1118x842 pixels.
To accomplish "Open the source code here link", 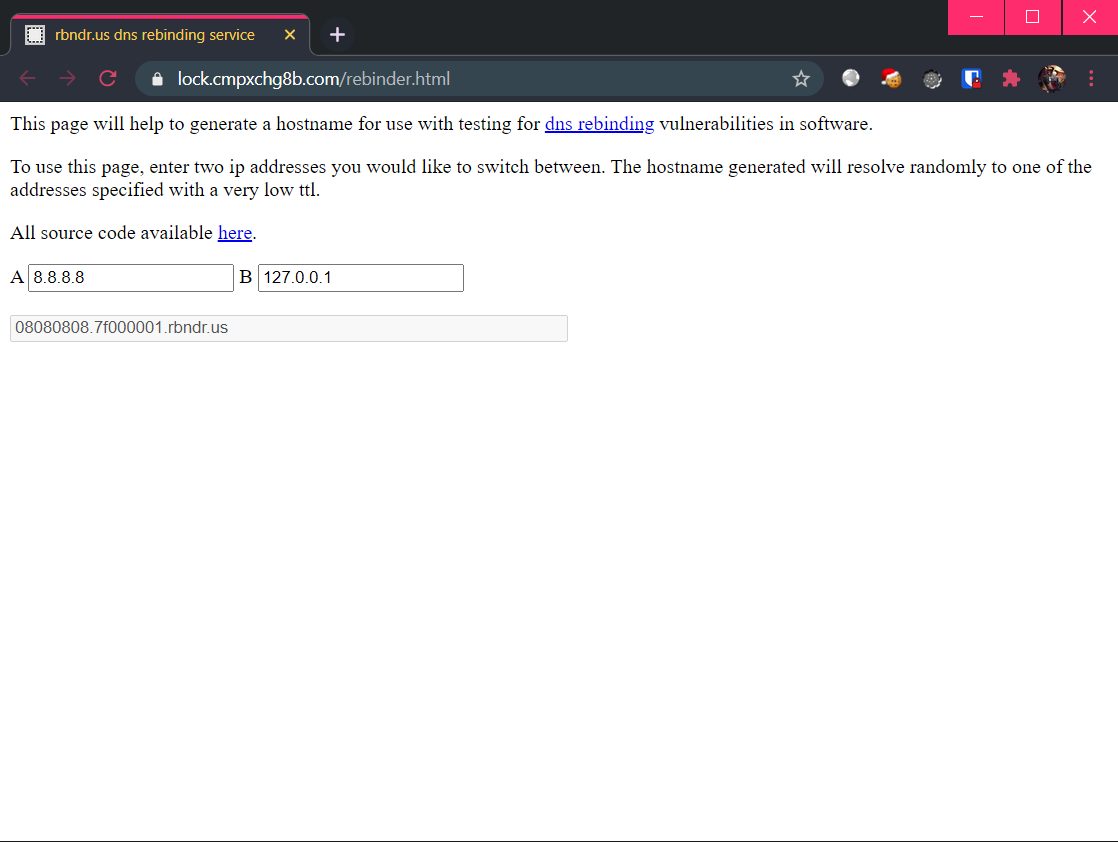I will (x=235, y=233).
